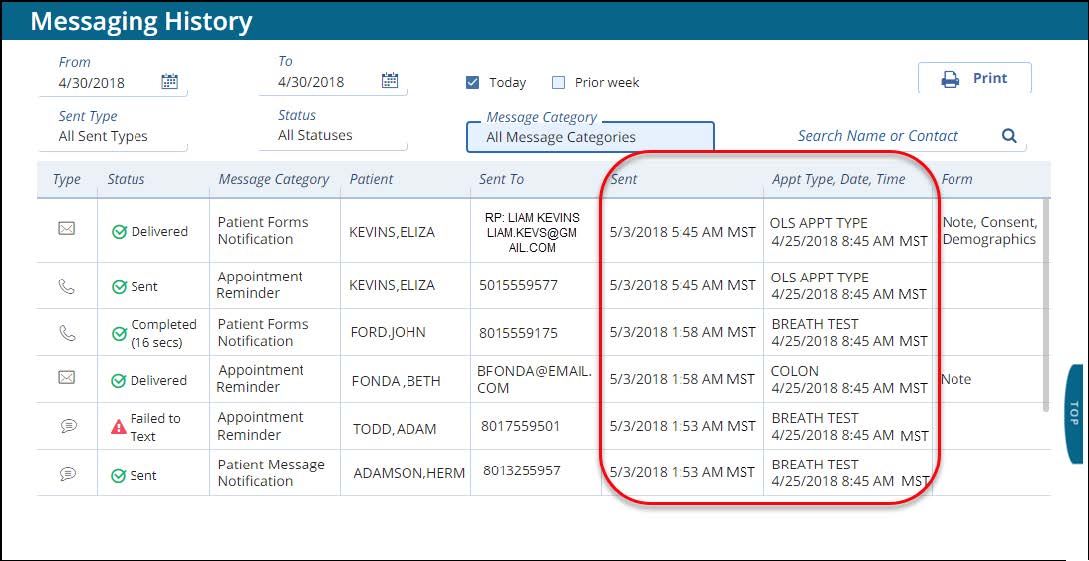Open the Message Category dropdown
Image resolution: width=1089 pixels, height=561 pixels.
590,137
